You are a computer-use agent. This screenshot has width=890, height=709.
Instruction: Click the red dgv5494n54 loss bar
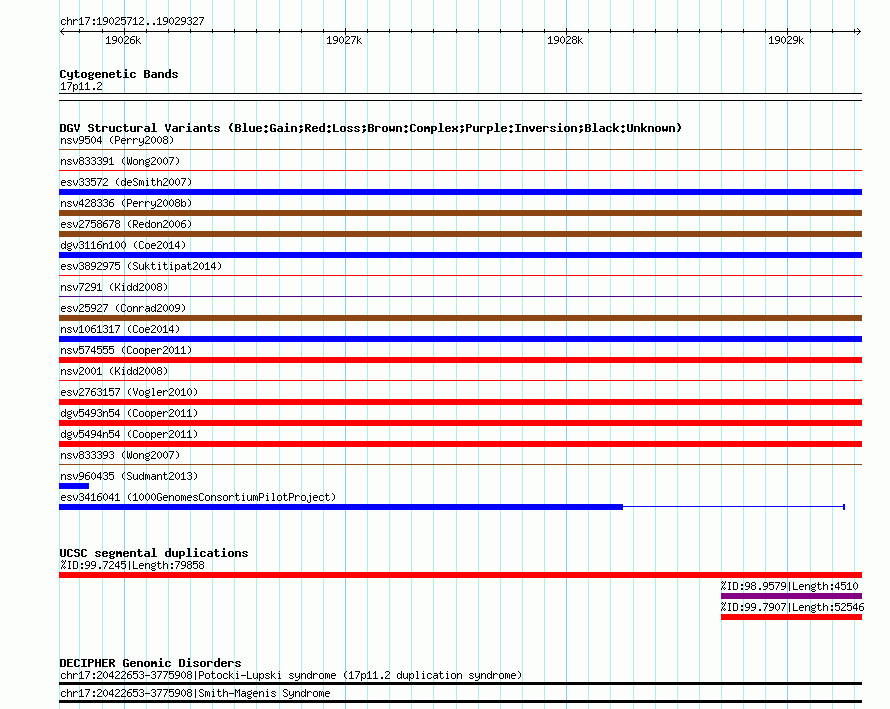click(460, 444)
